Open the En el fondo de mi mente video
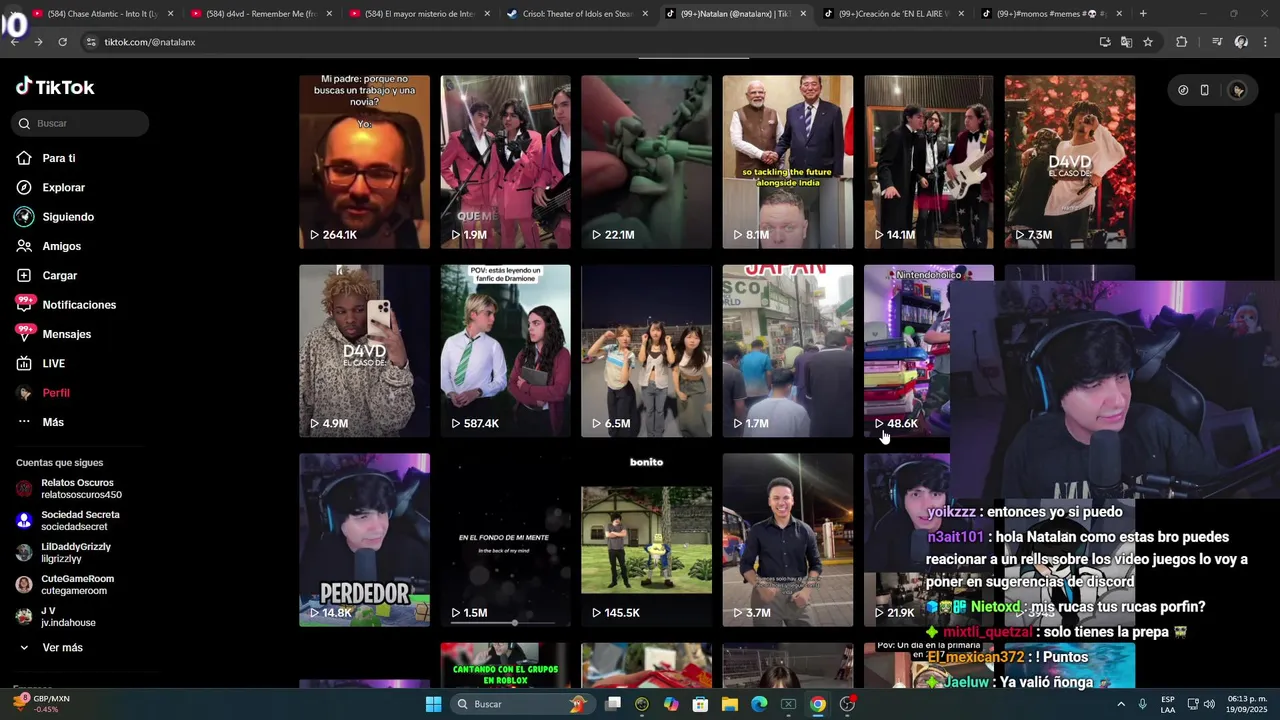Screen dimensions: 1280x720 coord(505,540)
